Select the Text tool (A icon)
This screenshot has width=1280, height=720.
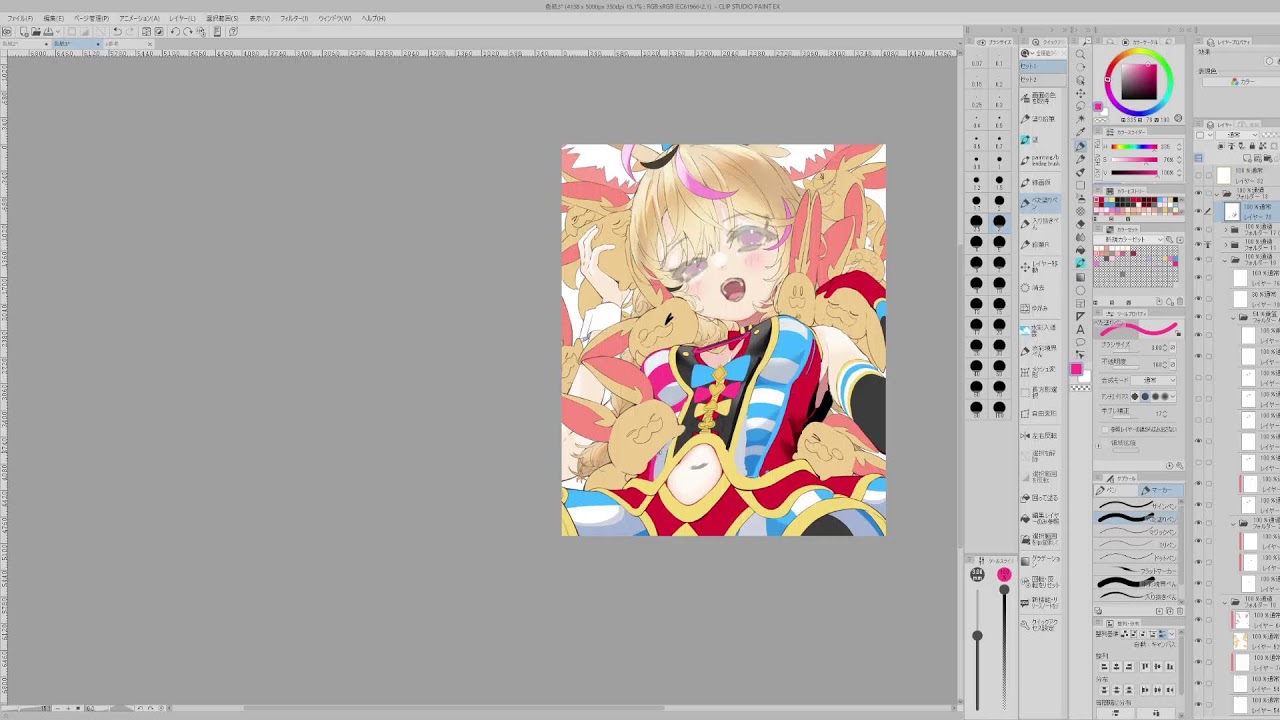(1080, 329)
